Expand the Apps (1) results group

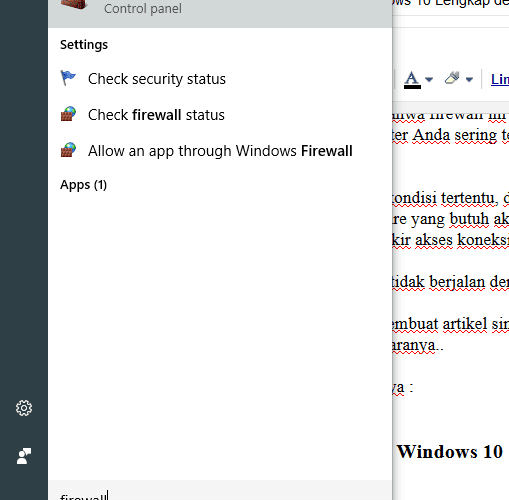tap(83, 185)
